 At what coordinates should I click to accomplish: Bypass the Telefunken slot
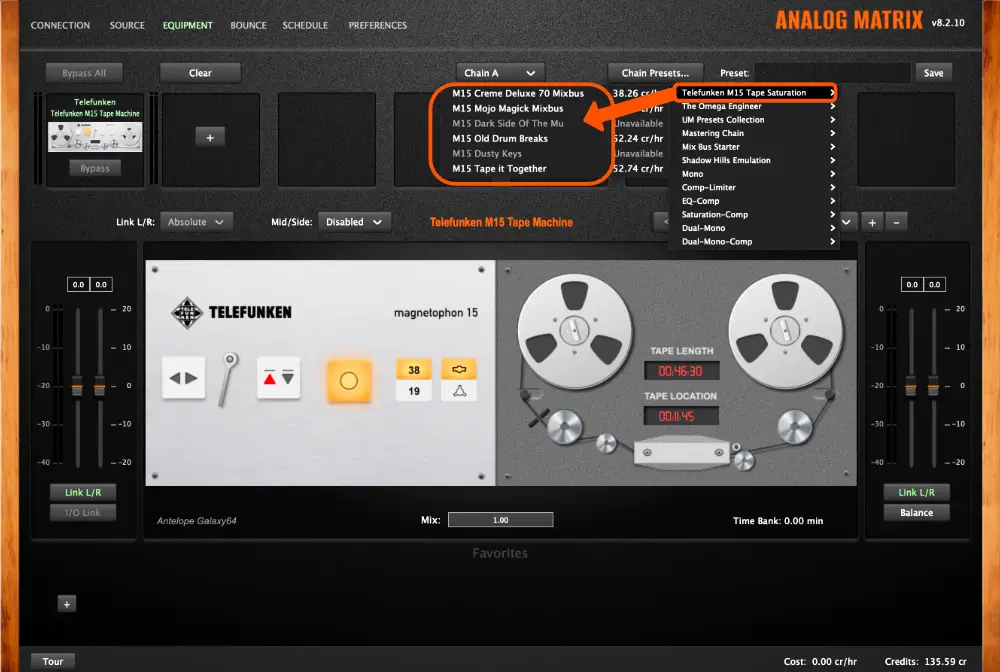point(95,168)
